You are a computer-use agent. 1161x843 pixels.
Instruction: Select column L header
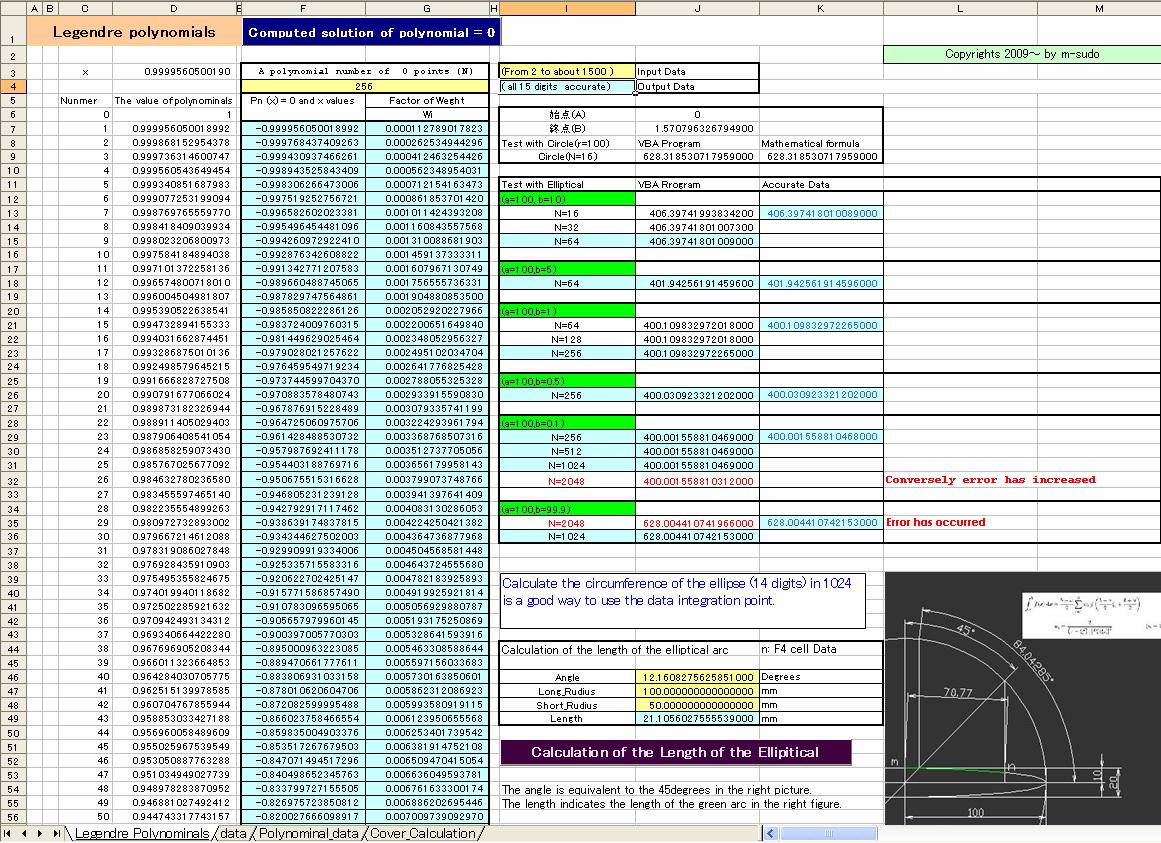pyautogui.click(x=960, y=8)
